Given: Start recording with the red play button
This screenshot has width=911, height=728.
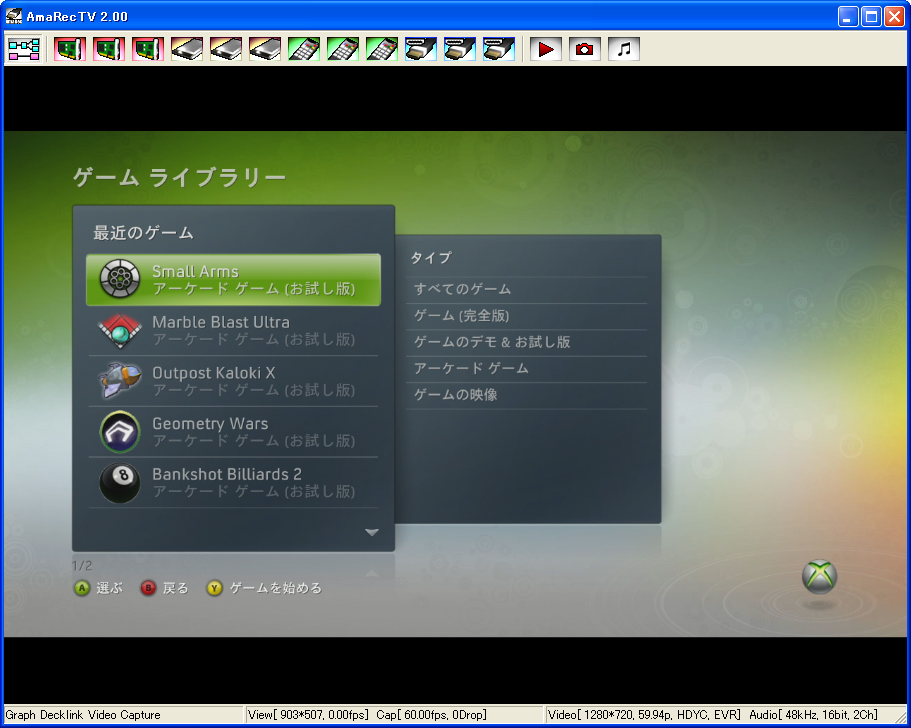Looking at the screenshot, I should (546, 49).
